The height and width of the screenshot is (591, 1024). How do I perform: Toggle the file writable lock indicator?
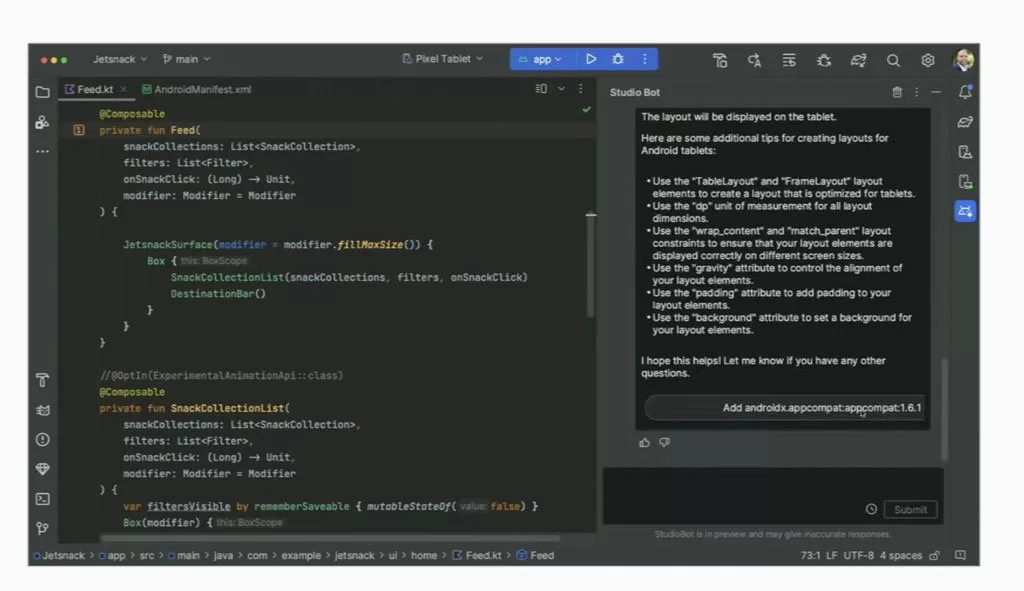tap(934, 555)
